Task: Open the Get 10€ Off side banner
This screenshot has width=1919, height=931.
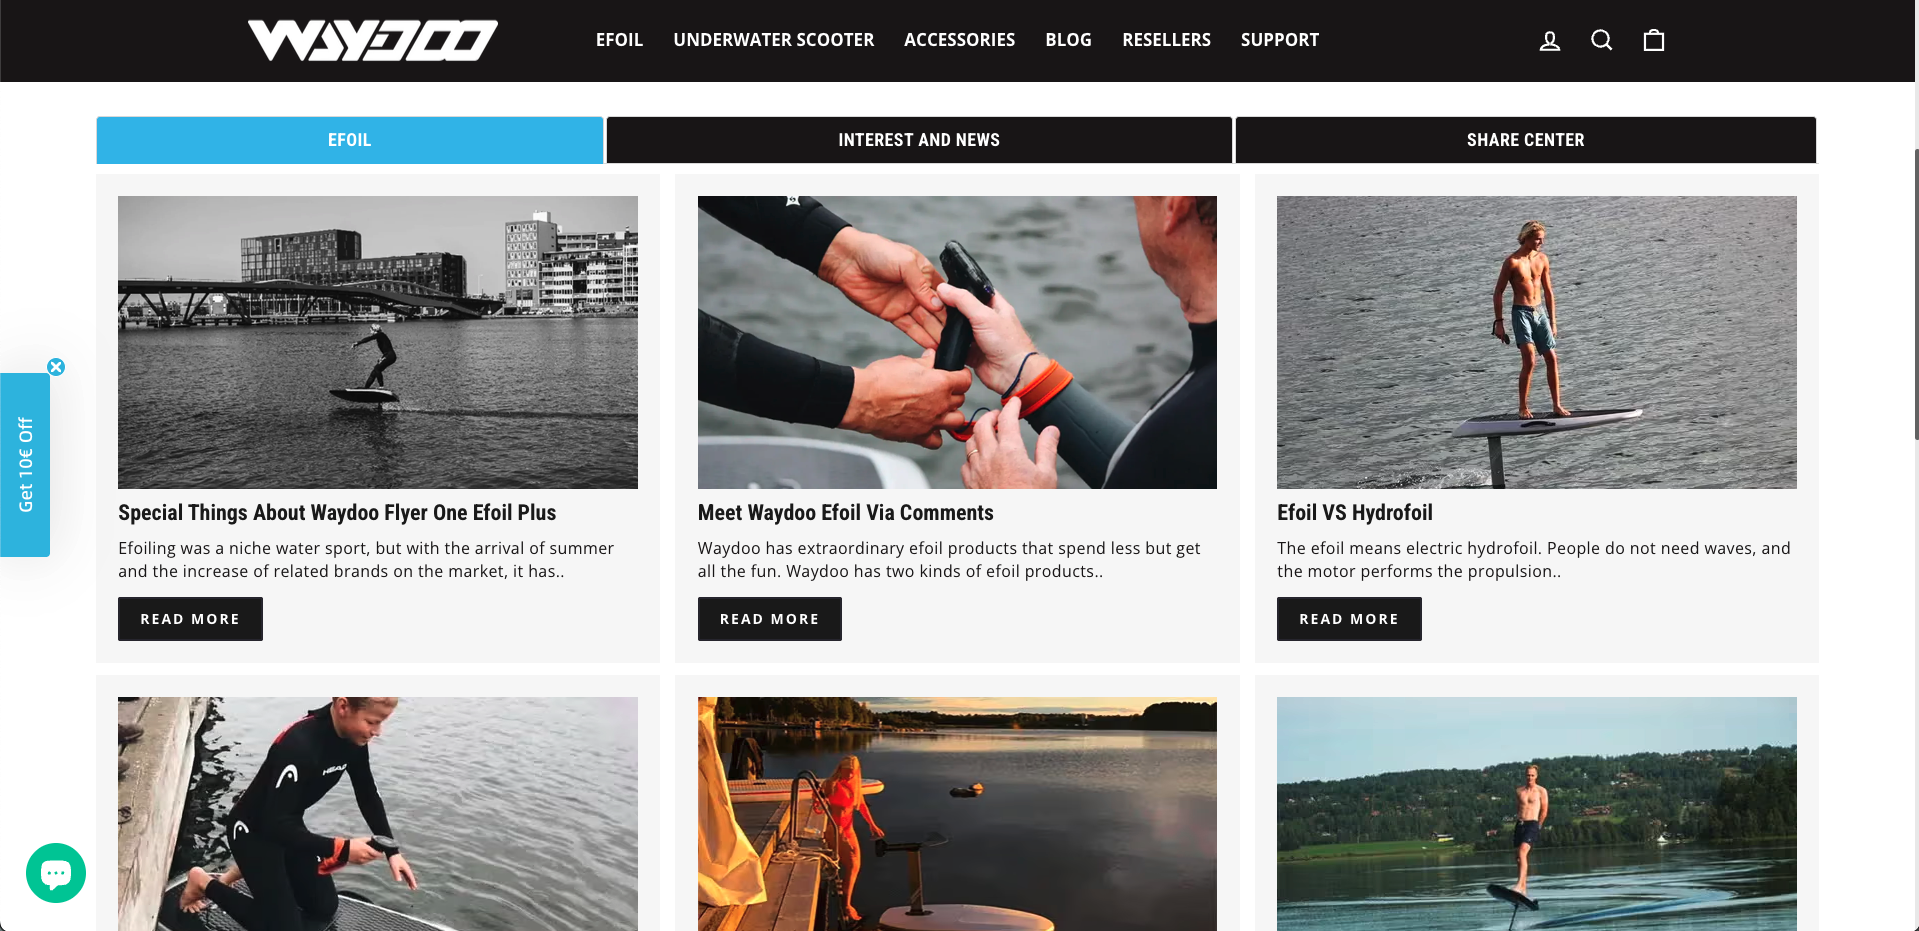Action: point(25,465)
